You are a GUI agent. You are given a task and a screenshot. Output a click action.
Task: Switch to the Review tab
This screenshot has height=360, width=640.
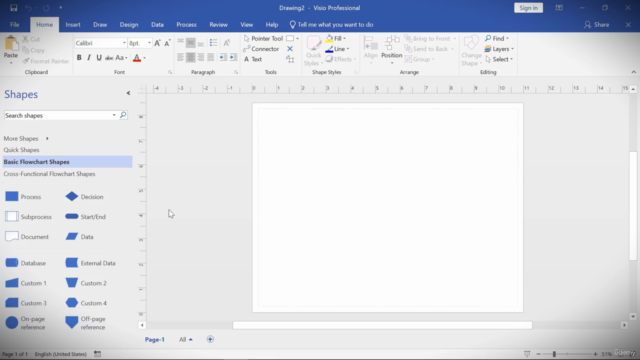click(x=219, y=24)
